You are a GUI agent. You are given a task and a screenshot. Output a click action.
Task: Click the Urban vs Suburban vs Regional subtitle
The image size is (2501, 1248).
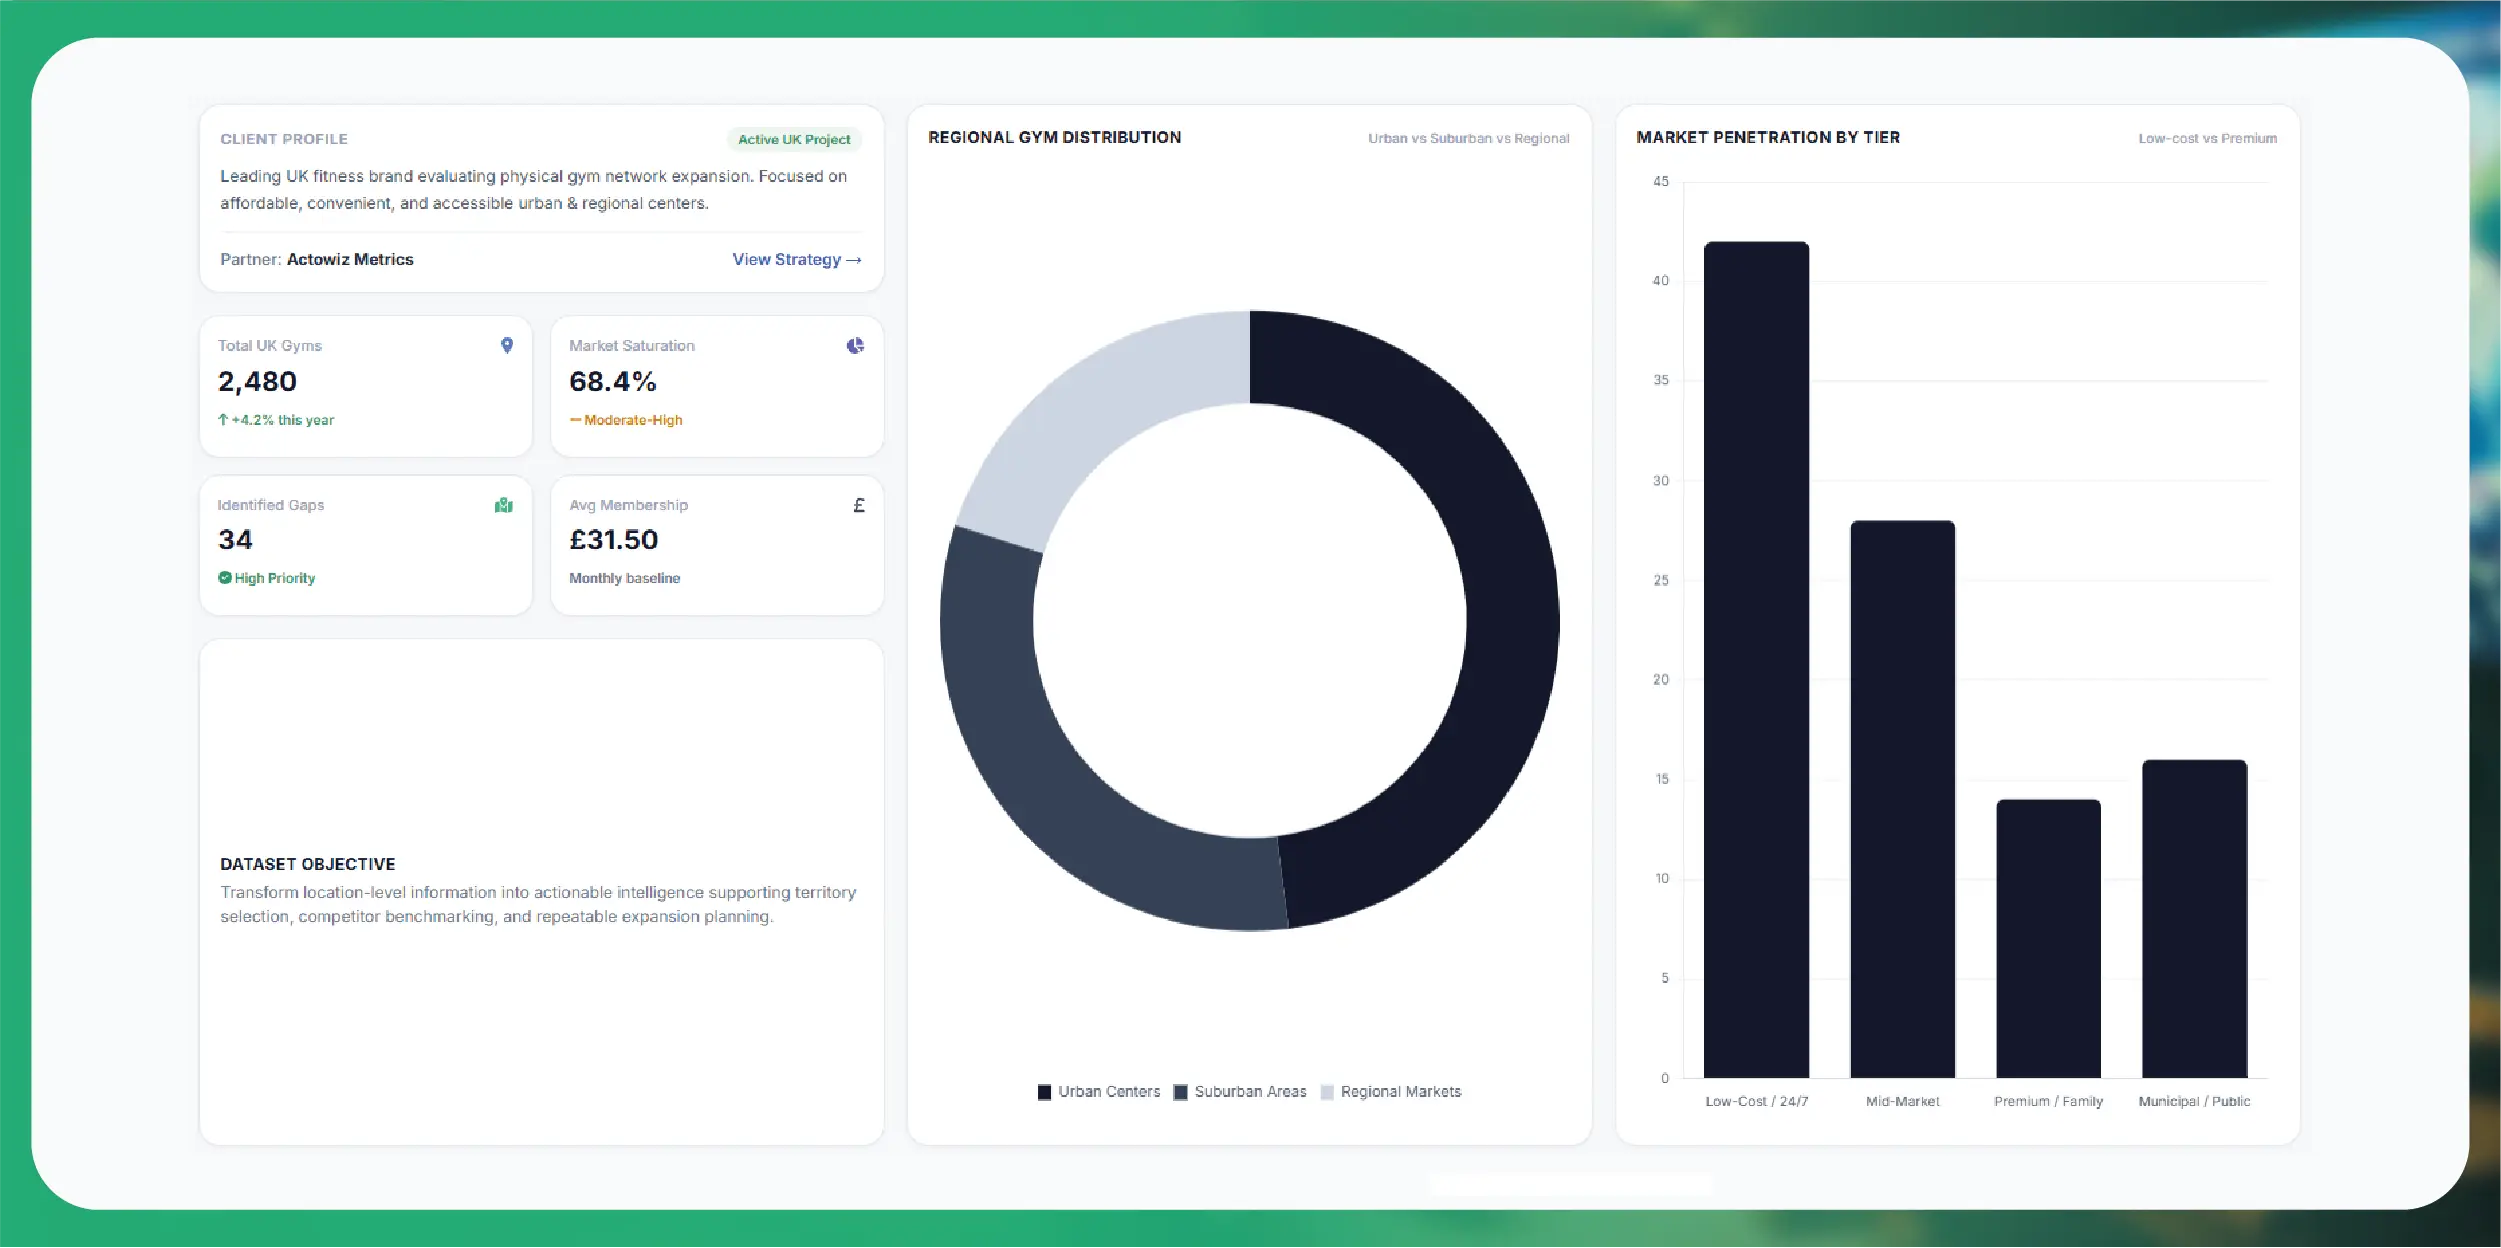(x=1468, y=138)
